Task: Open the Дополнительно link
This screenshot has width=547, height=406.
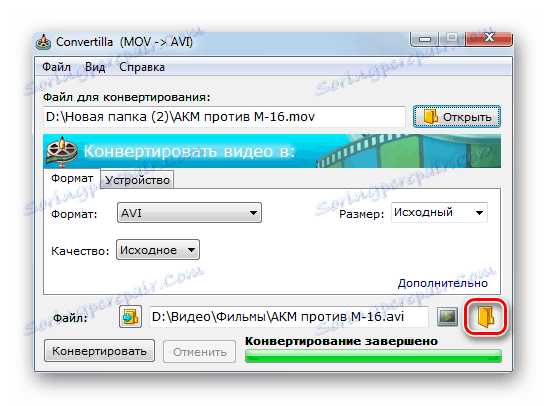Action: click(x=443, y=283)
